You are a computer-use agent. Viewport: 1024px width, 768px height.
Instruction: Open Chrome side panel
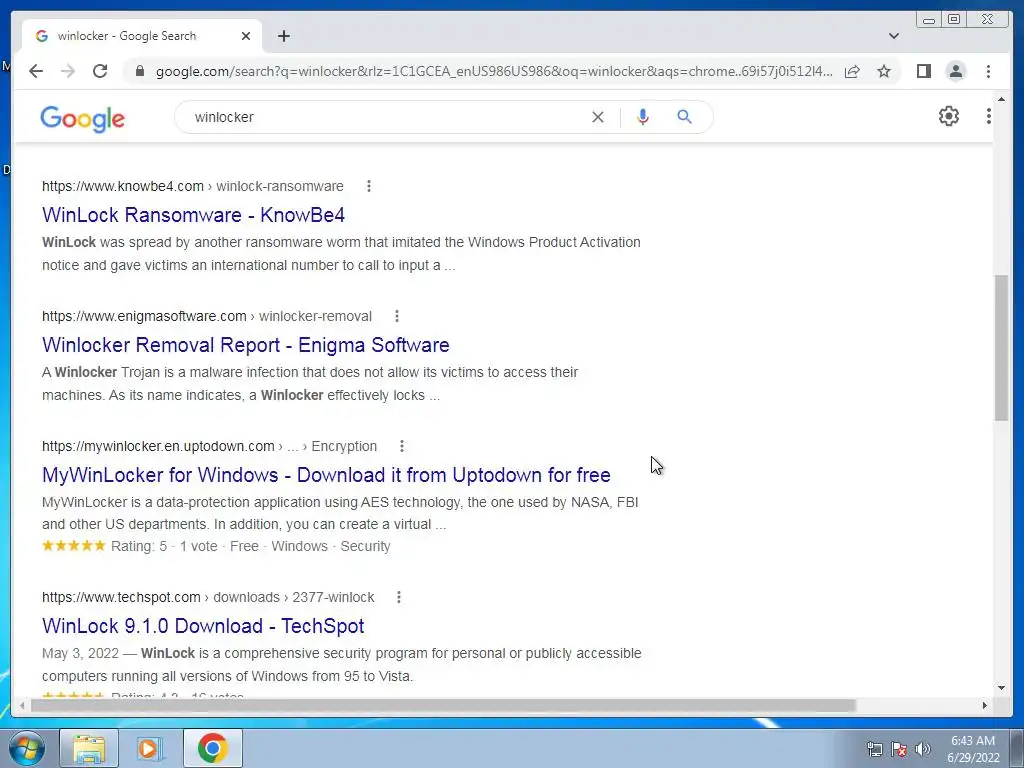(923, 71)
